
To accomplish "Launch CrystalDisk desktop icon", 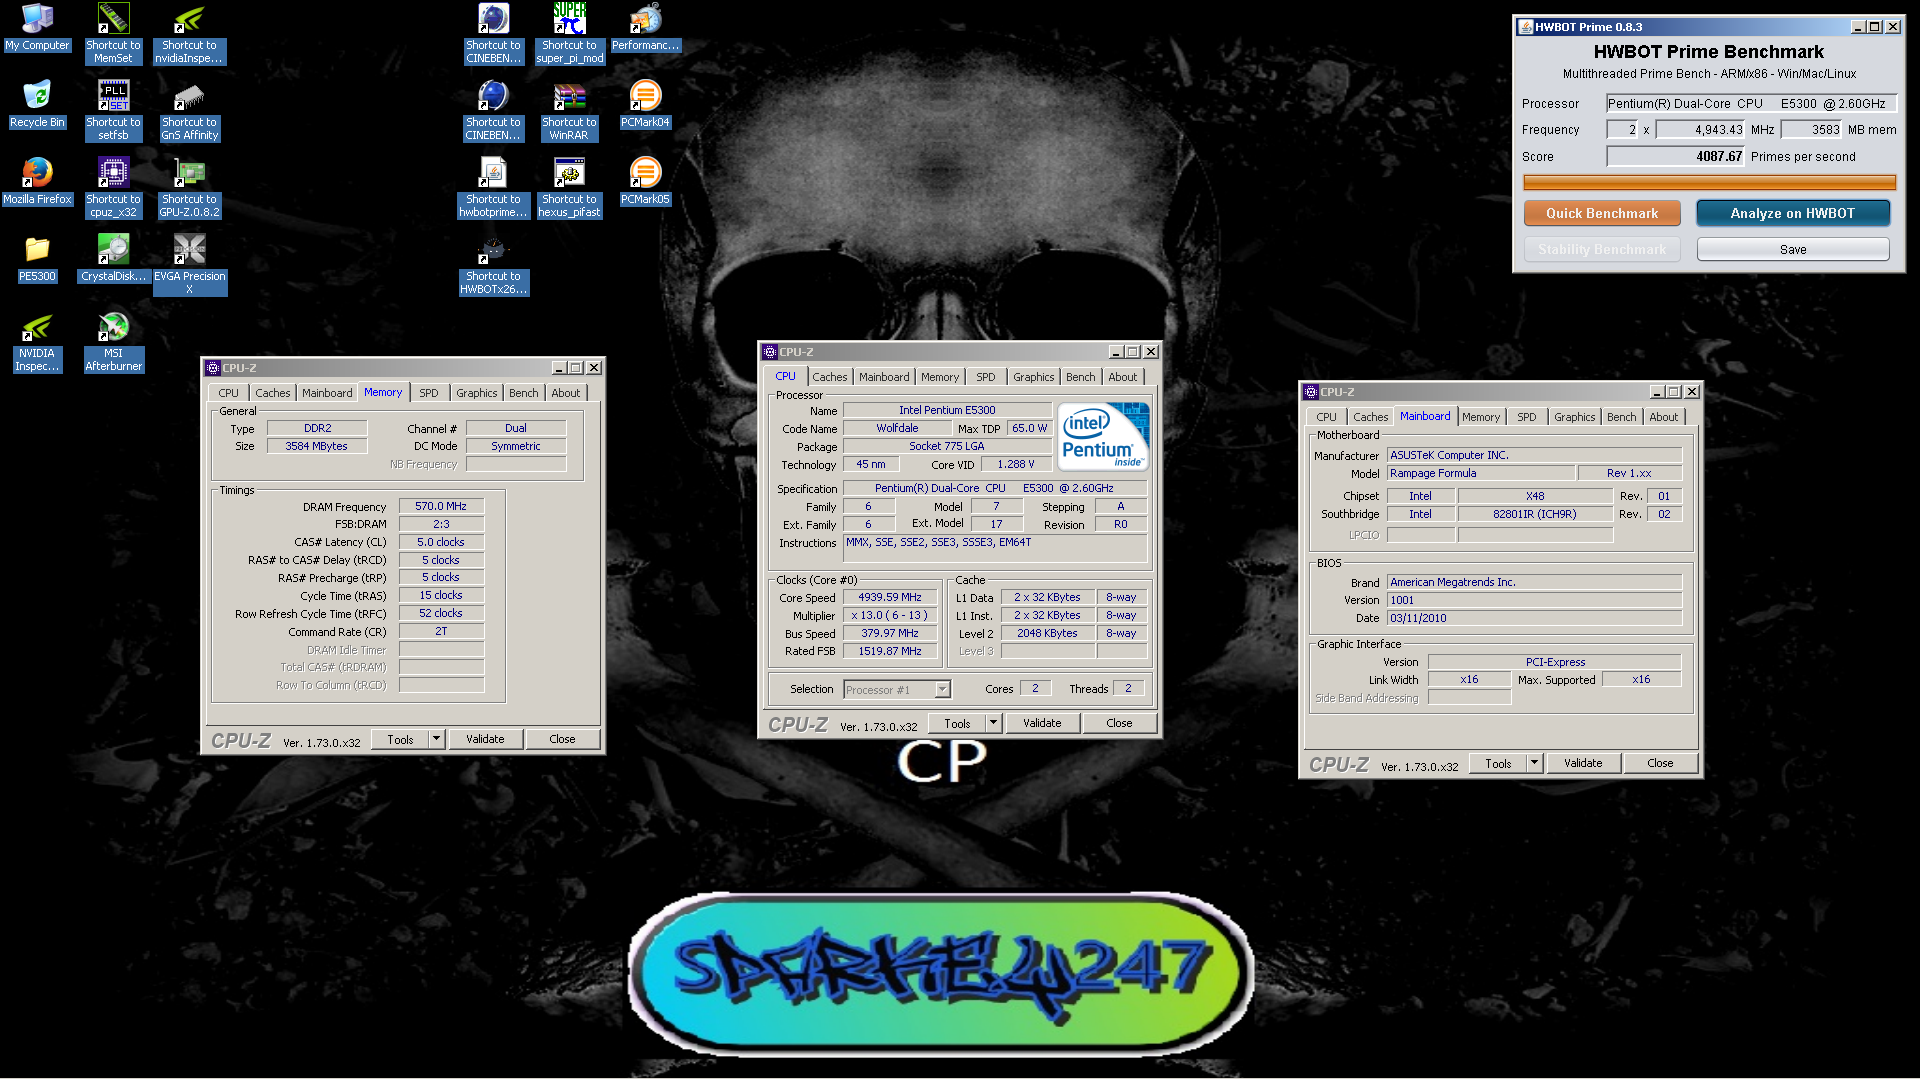I will point(113,259).
